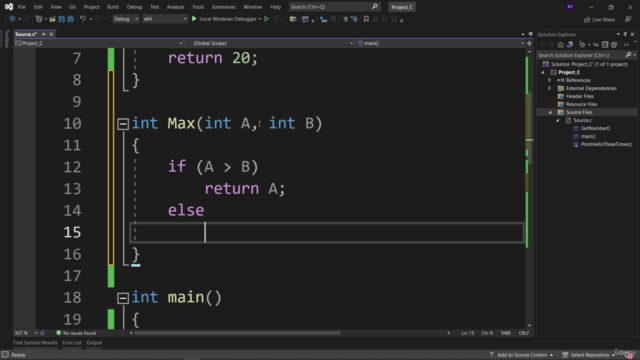
Task: Toggle auto-hide pin of Solution Explorer
Action: (625, 34)
